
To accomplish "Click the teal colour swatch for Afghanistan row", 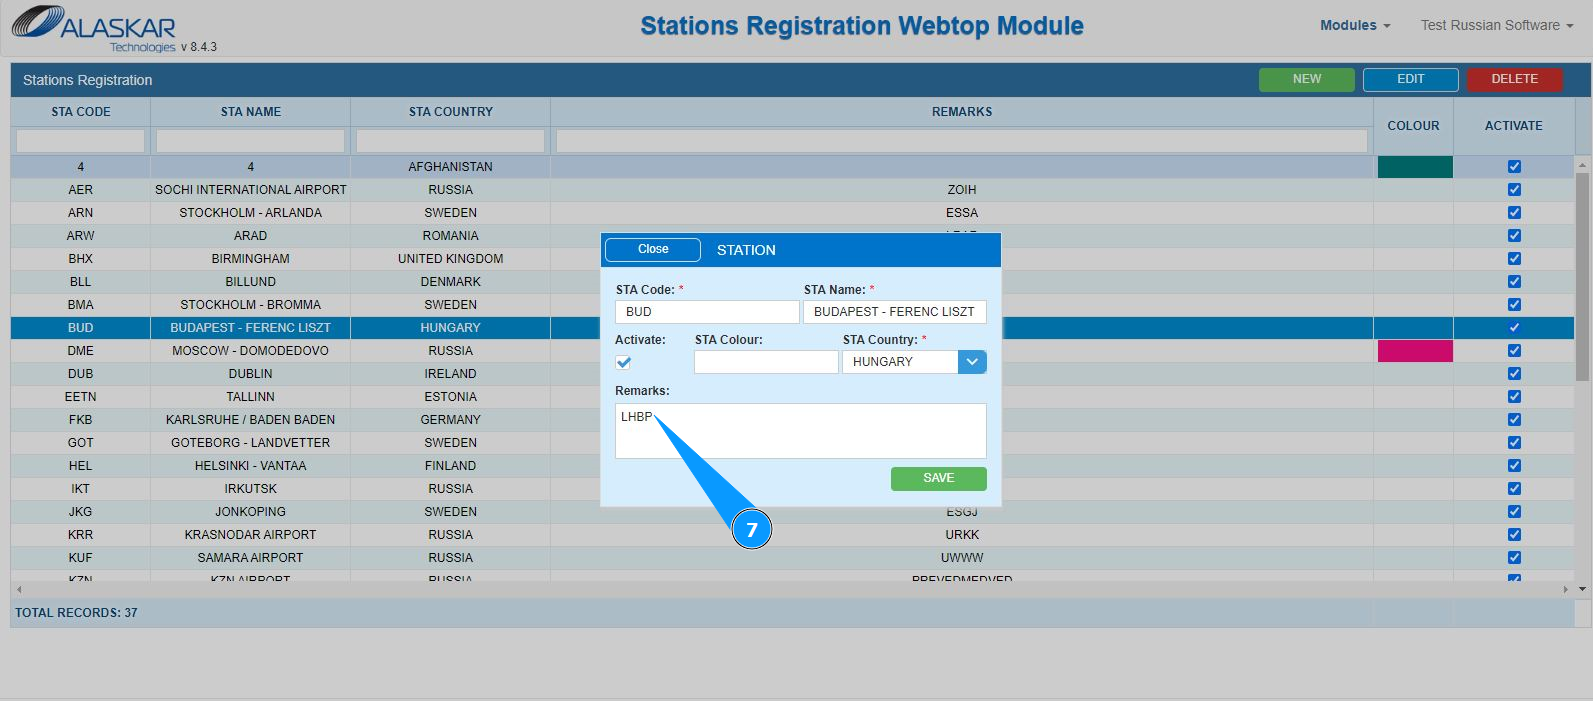I will tap(1415, 167).
